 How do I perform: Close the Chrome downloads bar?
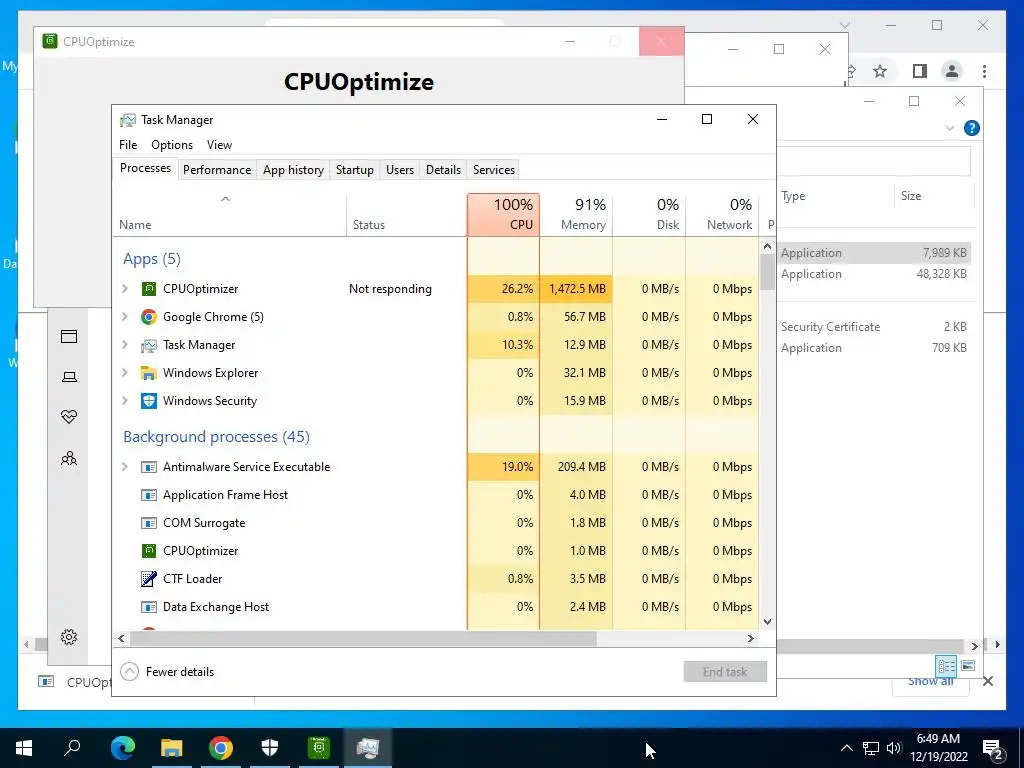[x=988, y=681]
